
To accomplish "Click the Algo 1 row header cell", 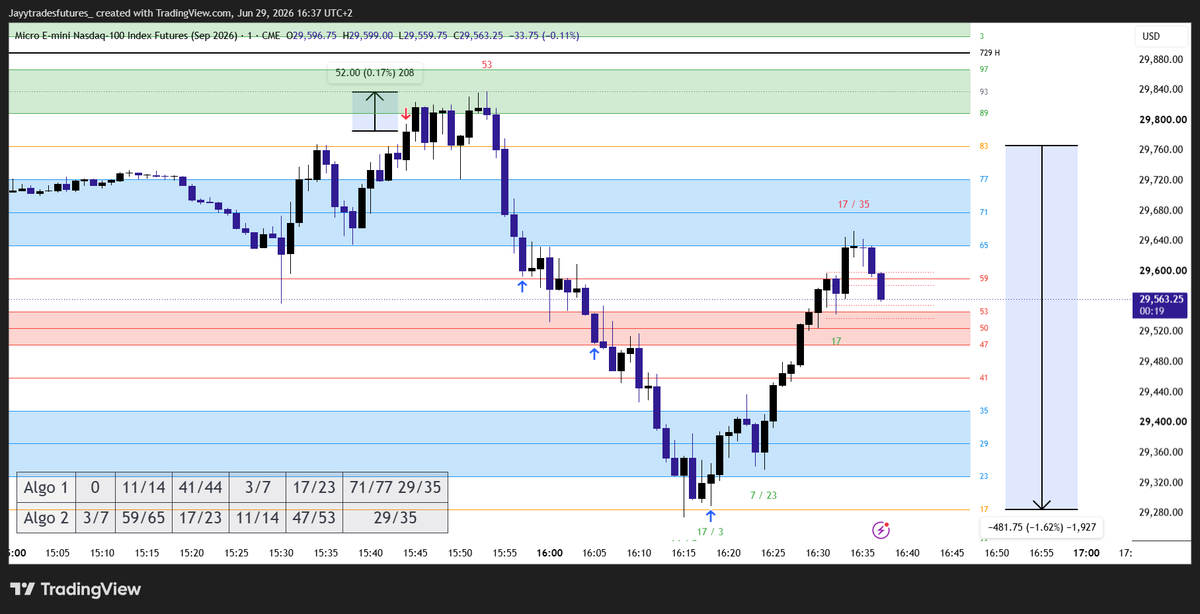I will (45, 488).
